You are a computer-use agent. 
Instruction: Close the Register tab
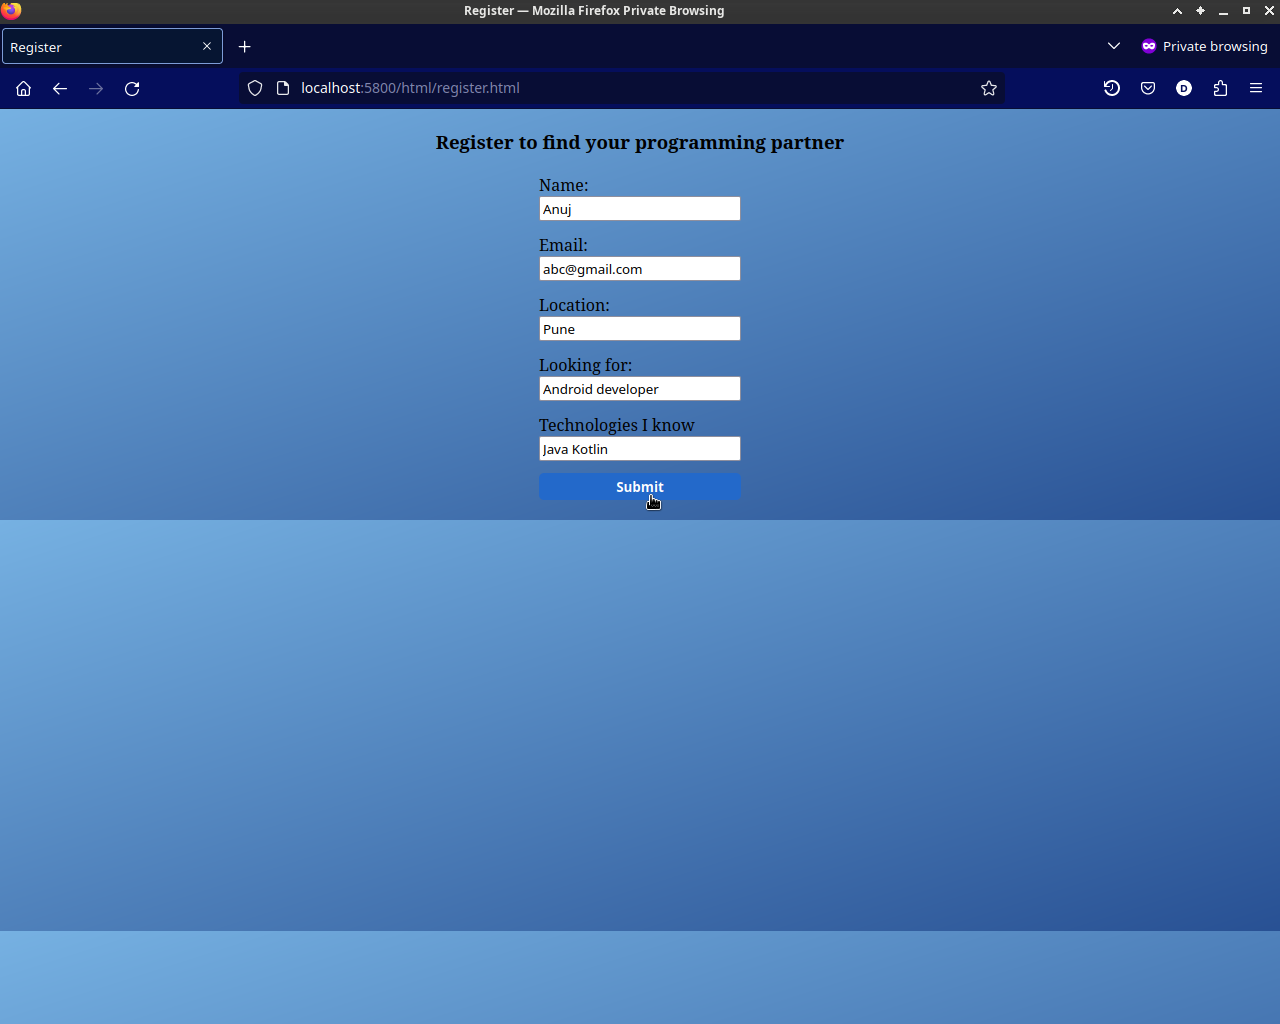point(207,46)
